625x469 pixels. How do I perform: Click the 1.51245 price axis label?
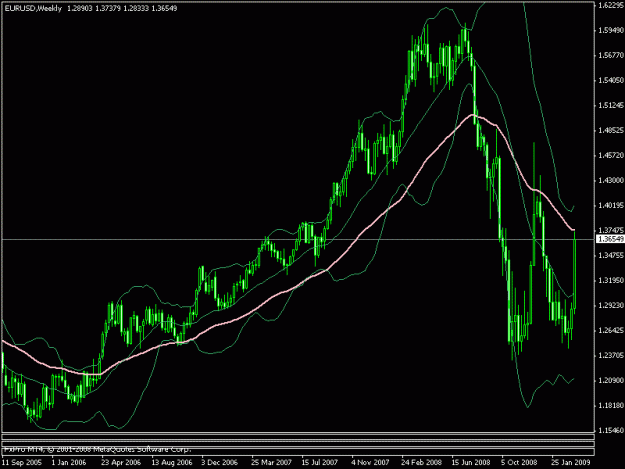coord(611,106)
